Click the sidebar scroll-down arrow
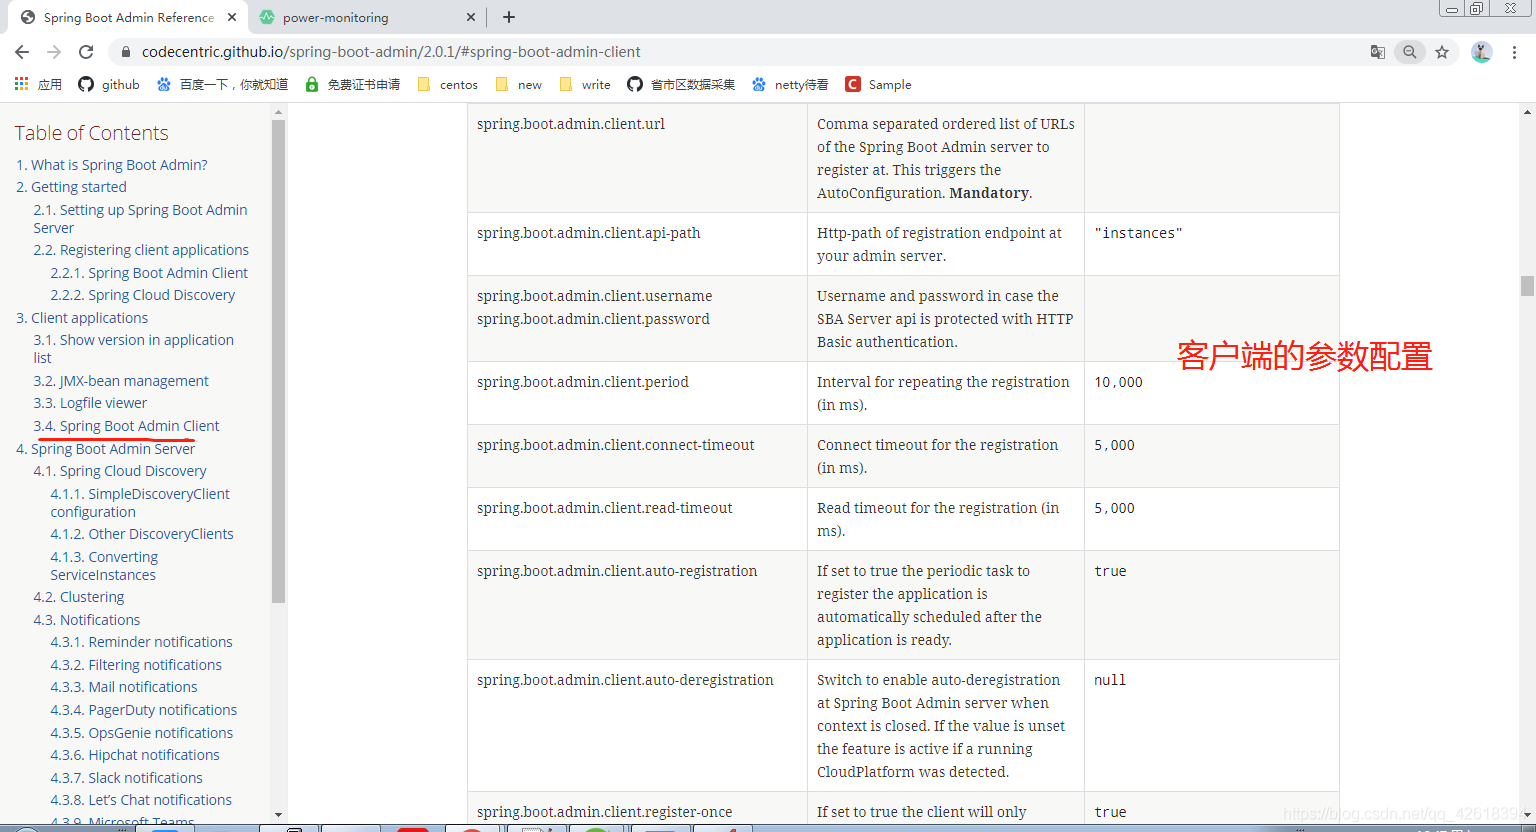1536x832 pixels. [278, 815]
